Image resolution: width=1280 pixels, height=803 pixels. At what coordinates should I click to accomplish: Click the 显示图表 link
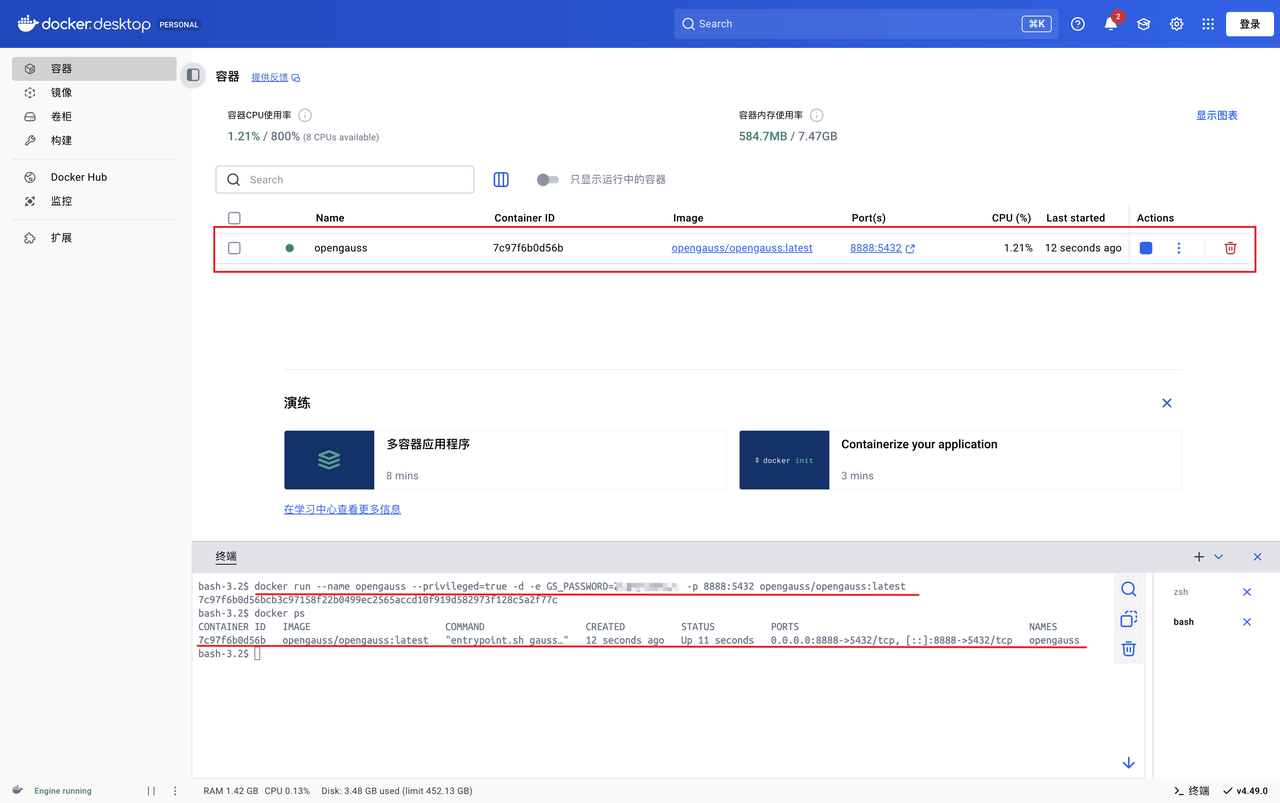tap(1217, 115)
